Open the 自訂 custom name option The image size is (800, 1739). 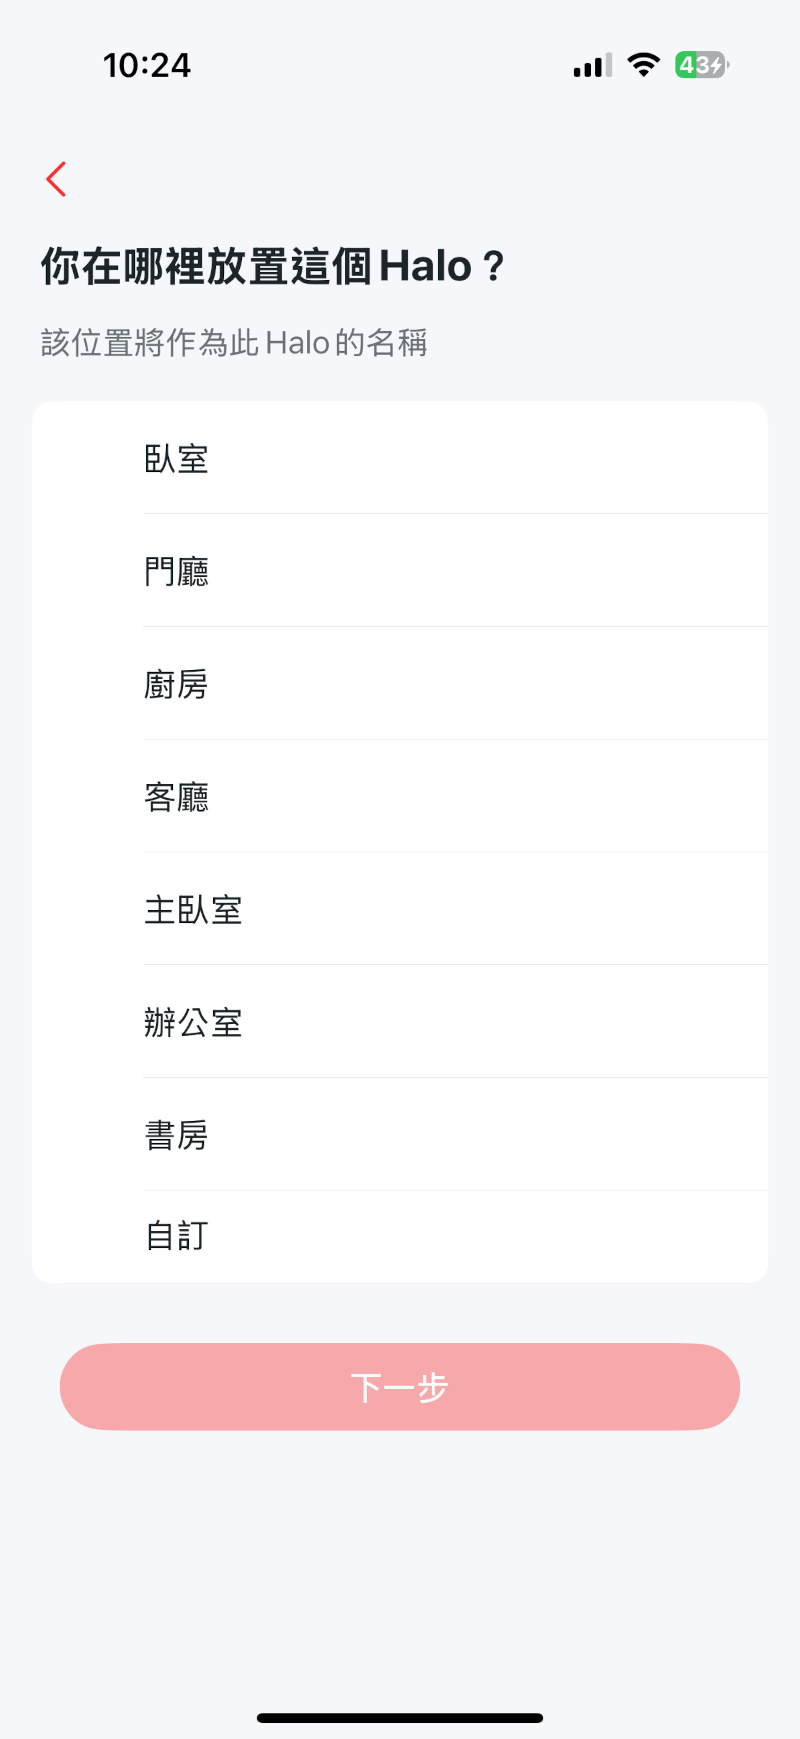(x=177, y=1236)
